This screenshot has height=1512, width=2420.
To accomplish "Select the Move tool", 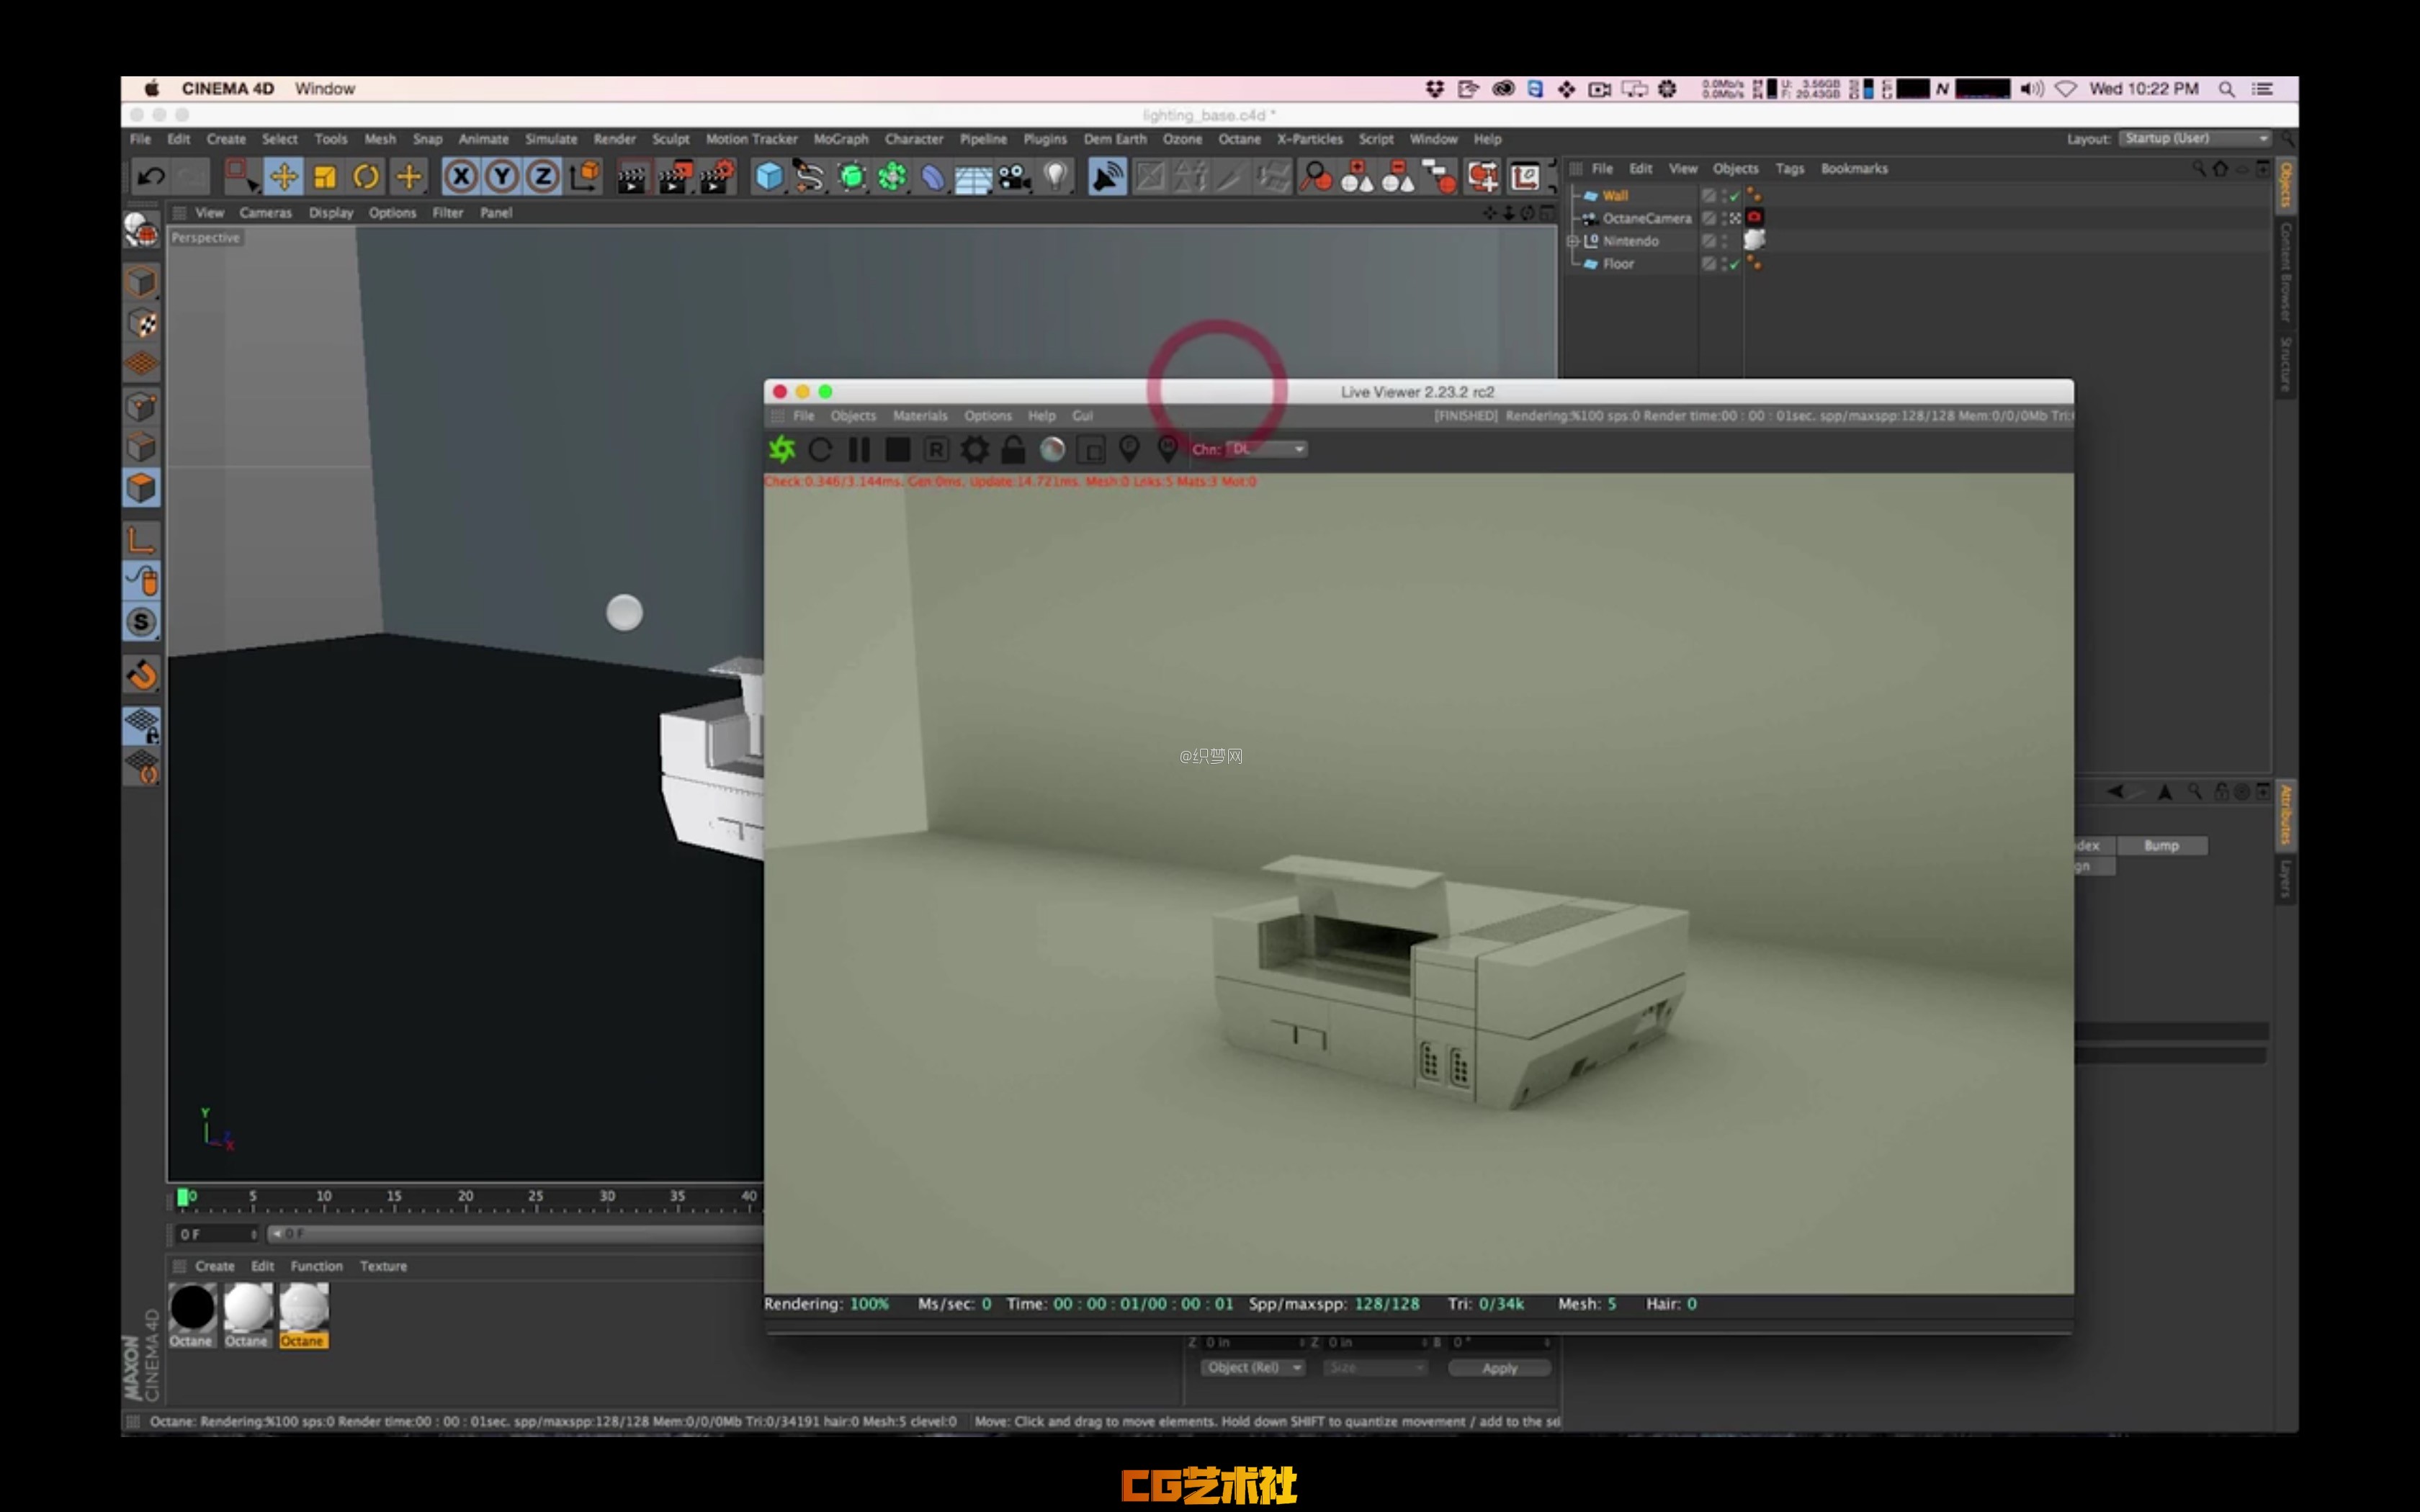I will [284, 178].
